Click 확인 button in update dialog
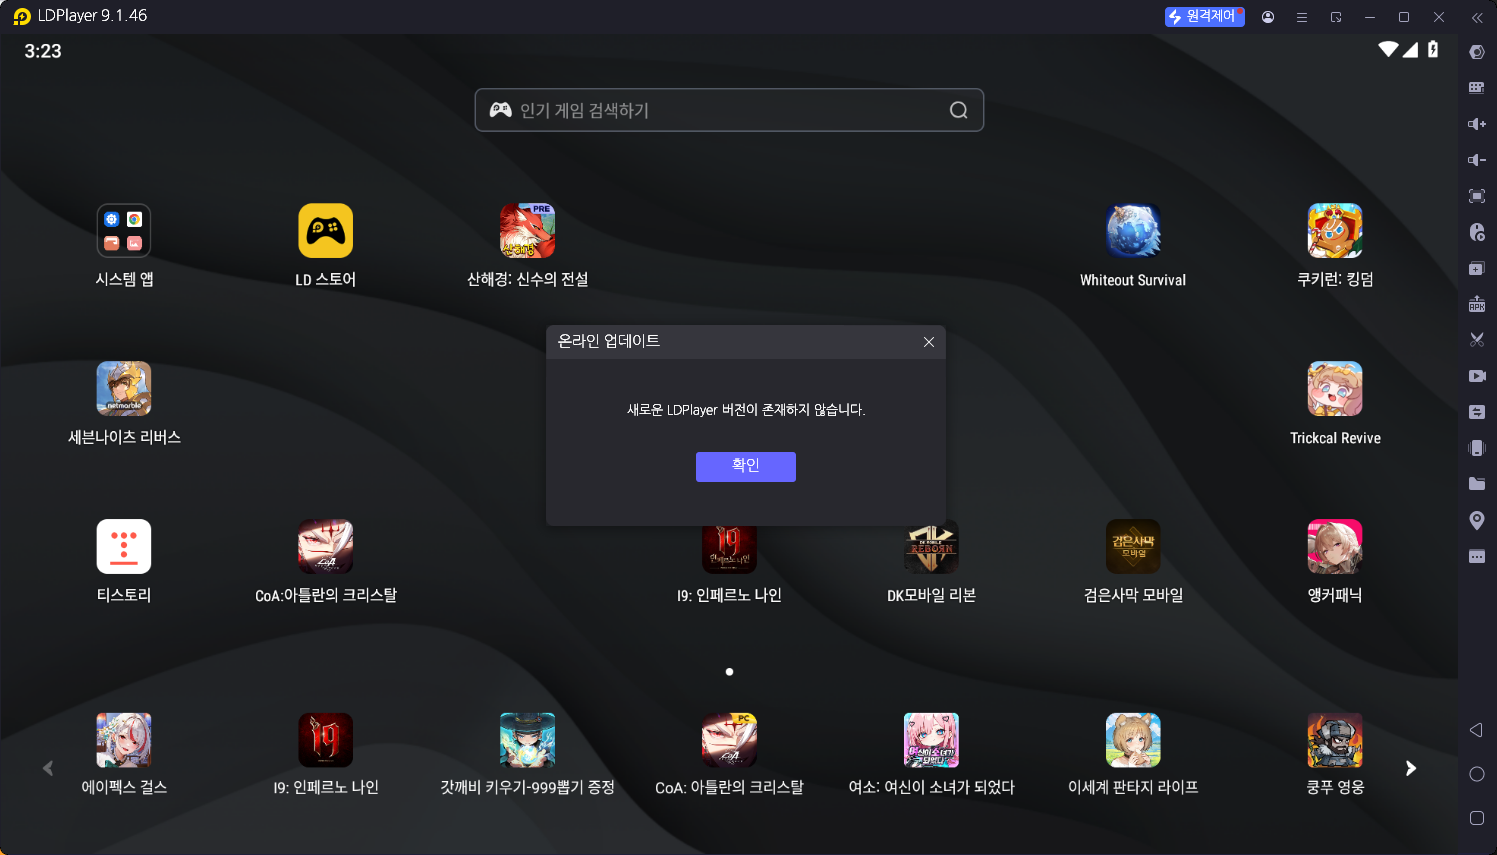 [746, 466]
